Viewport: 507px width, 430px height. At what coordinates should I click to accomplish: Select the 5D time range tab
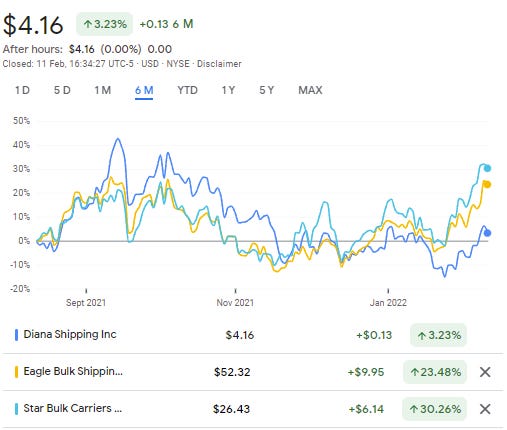coord(62,90)
